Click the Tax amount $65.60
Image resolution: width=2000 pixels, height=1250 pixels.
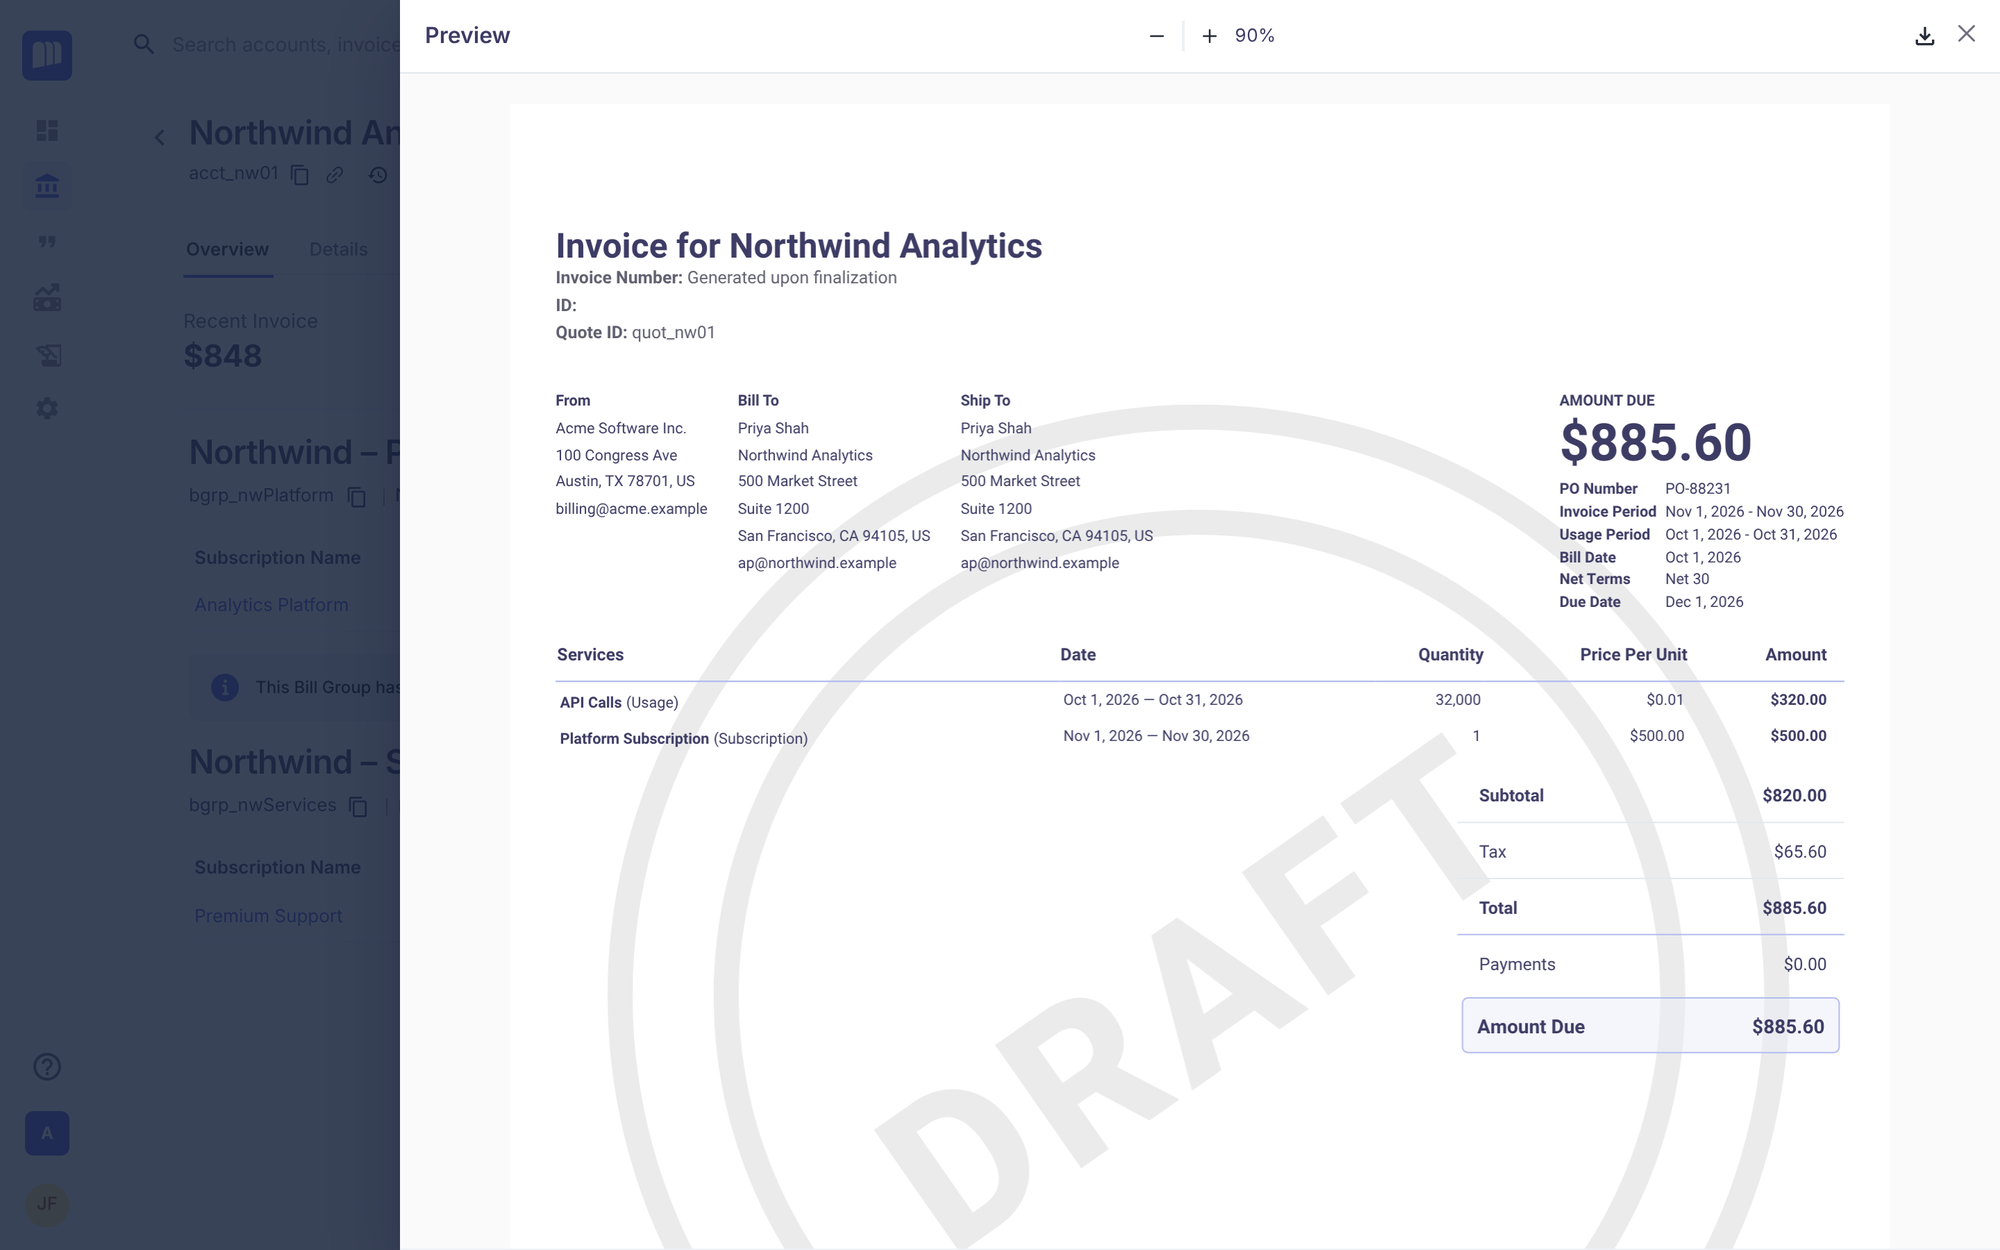[x=1800, y=852]
